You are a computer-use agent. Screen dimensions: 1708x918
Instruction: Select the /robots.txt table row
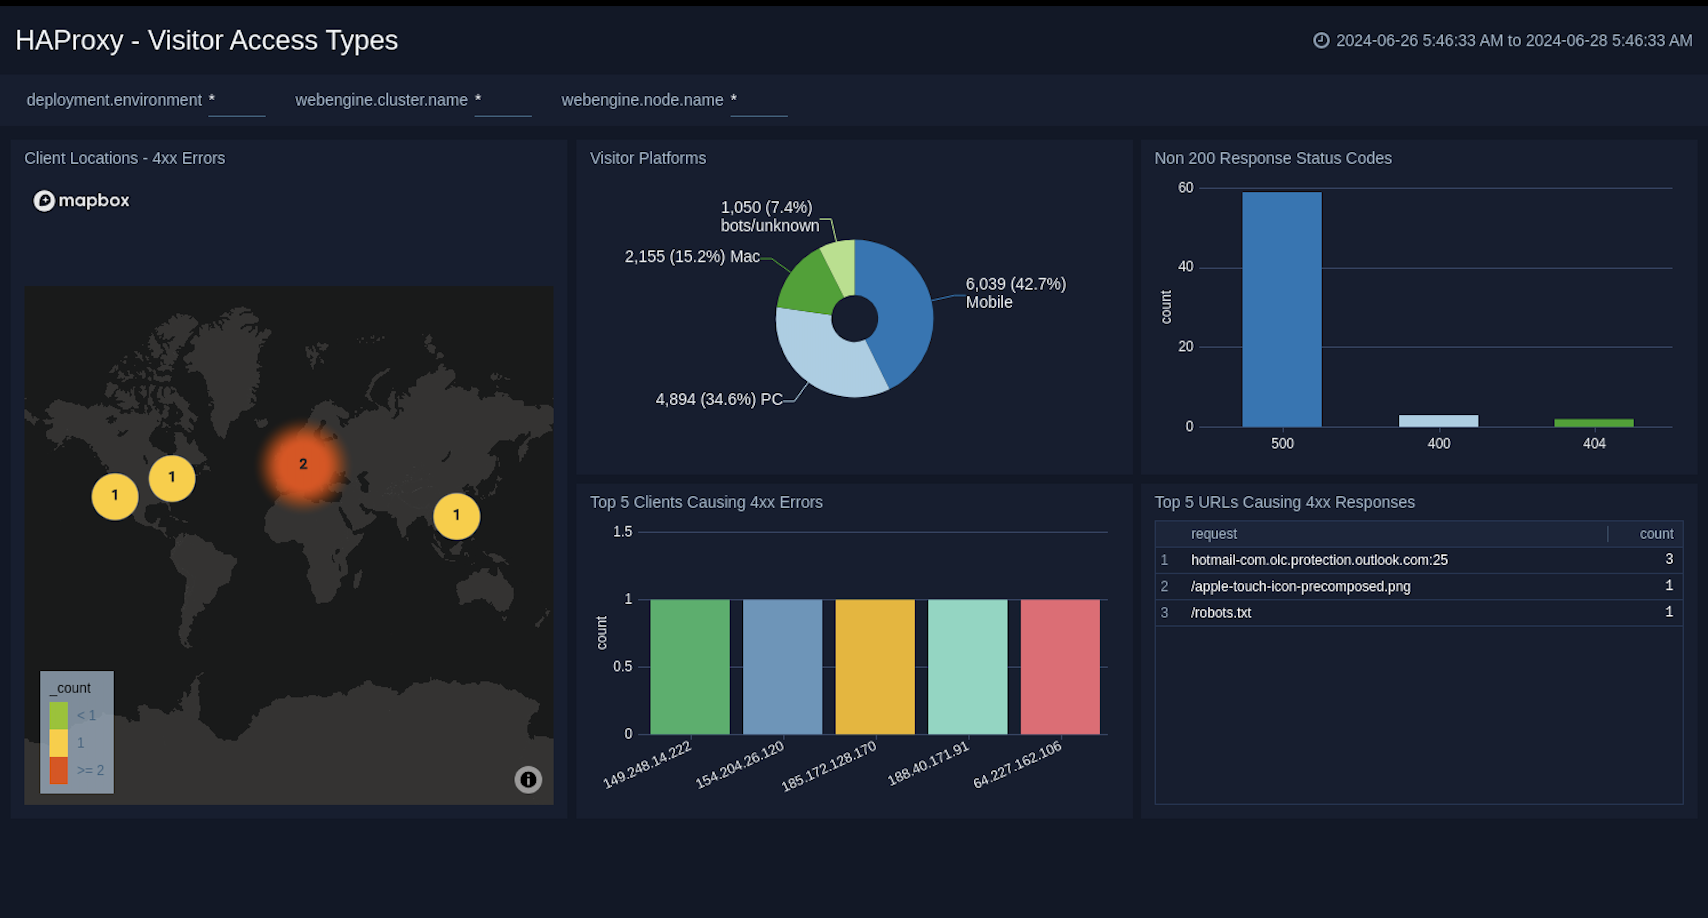(x=1419, y=612)
